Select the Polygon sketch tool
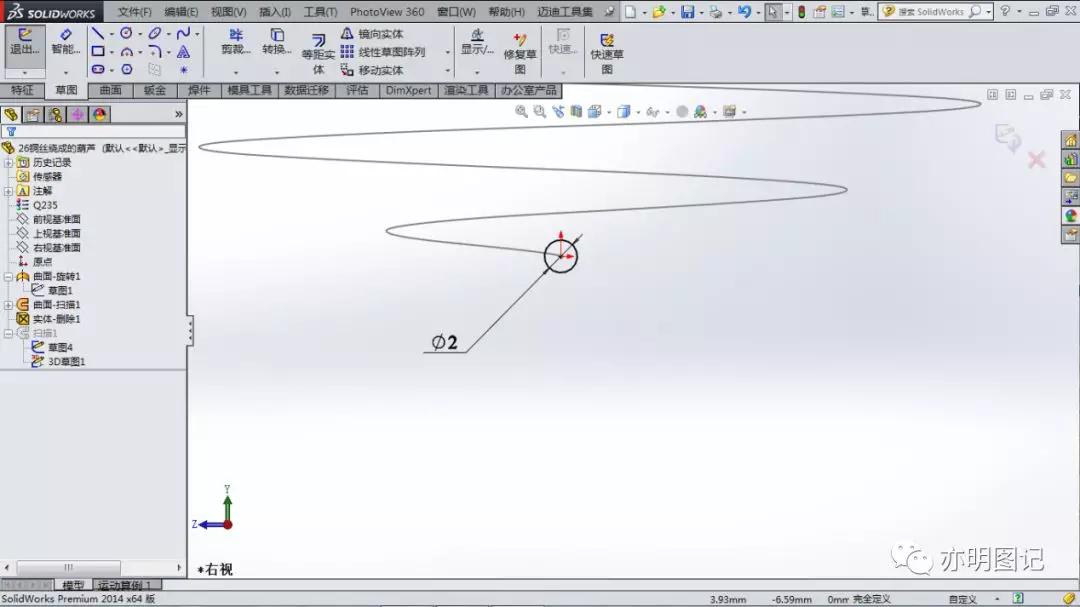1080x607 pixels. (127, 70)
